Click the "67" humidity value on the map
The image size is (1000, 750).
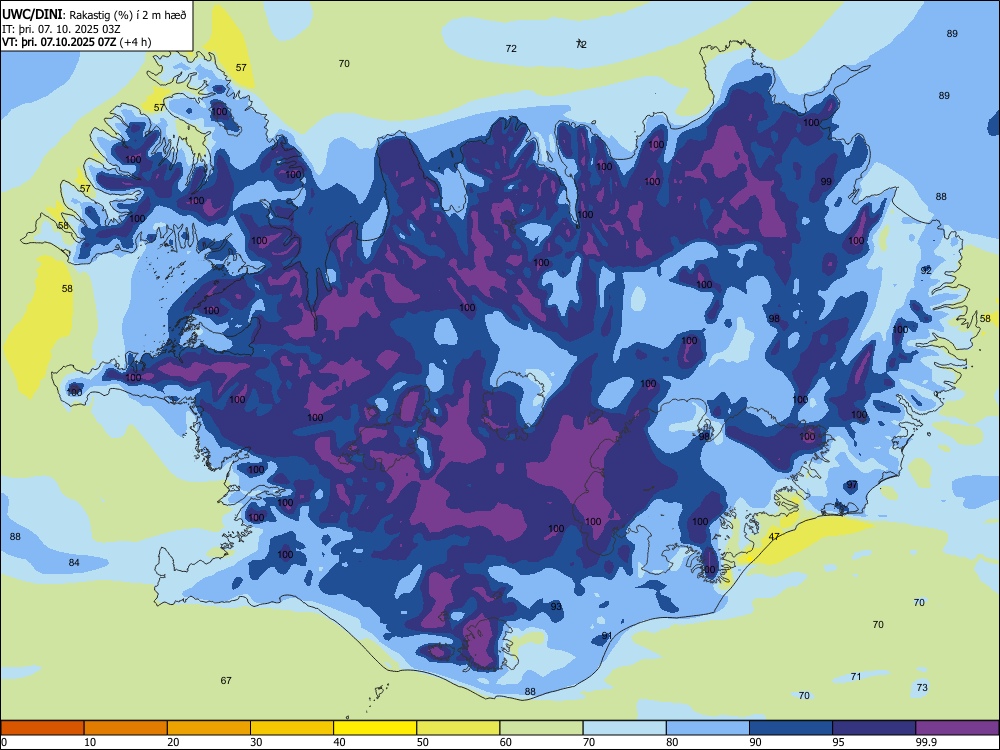point(226,680)
